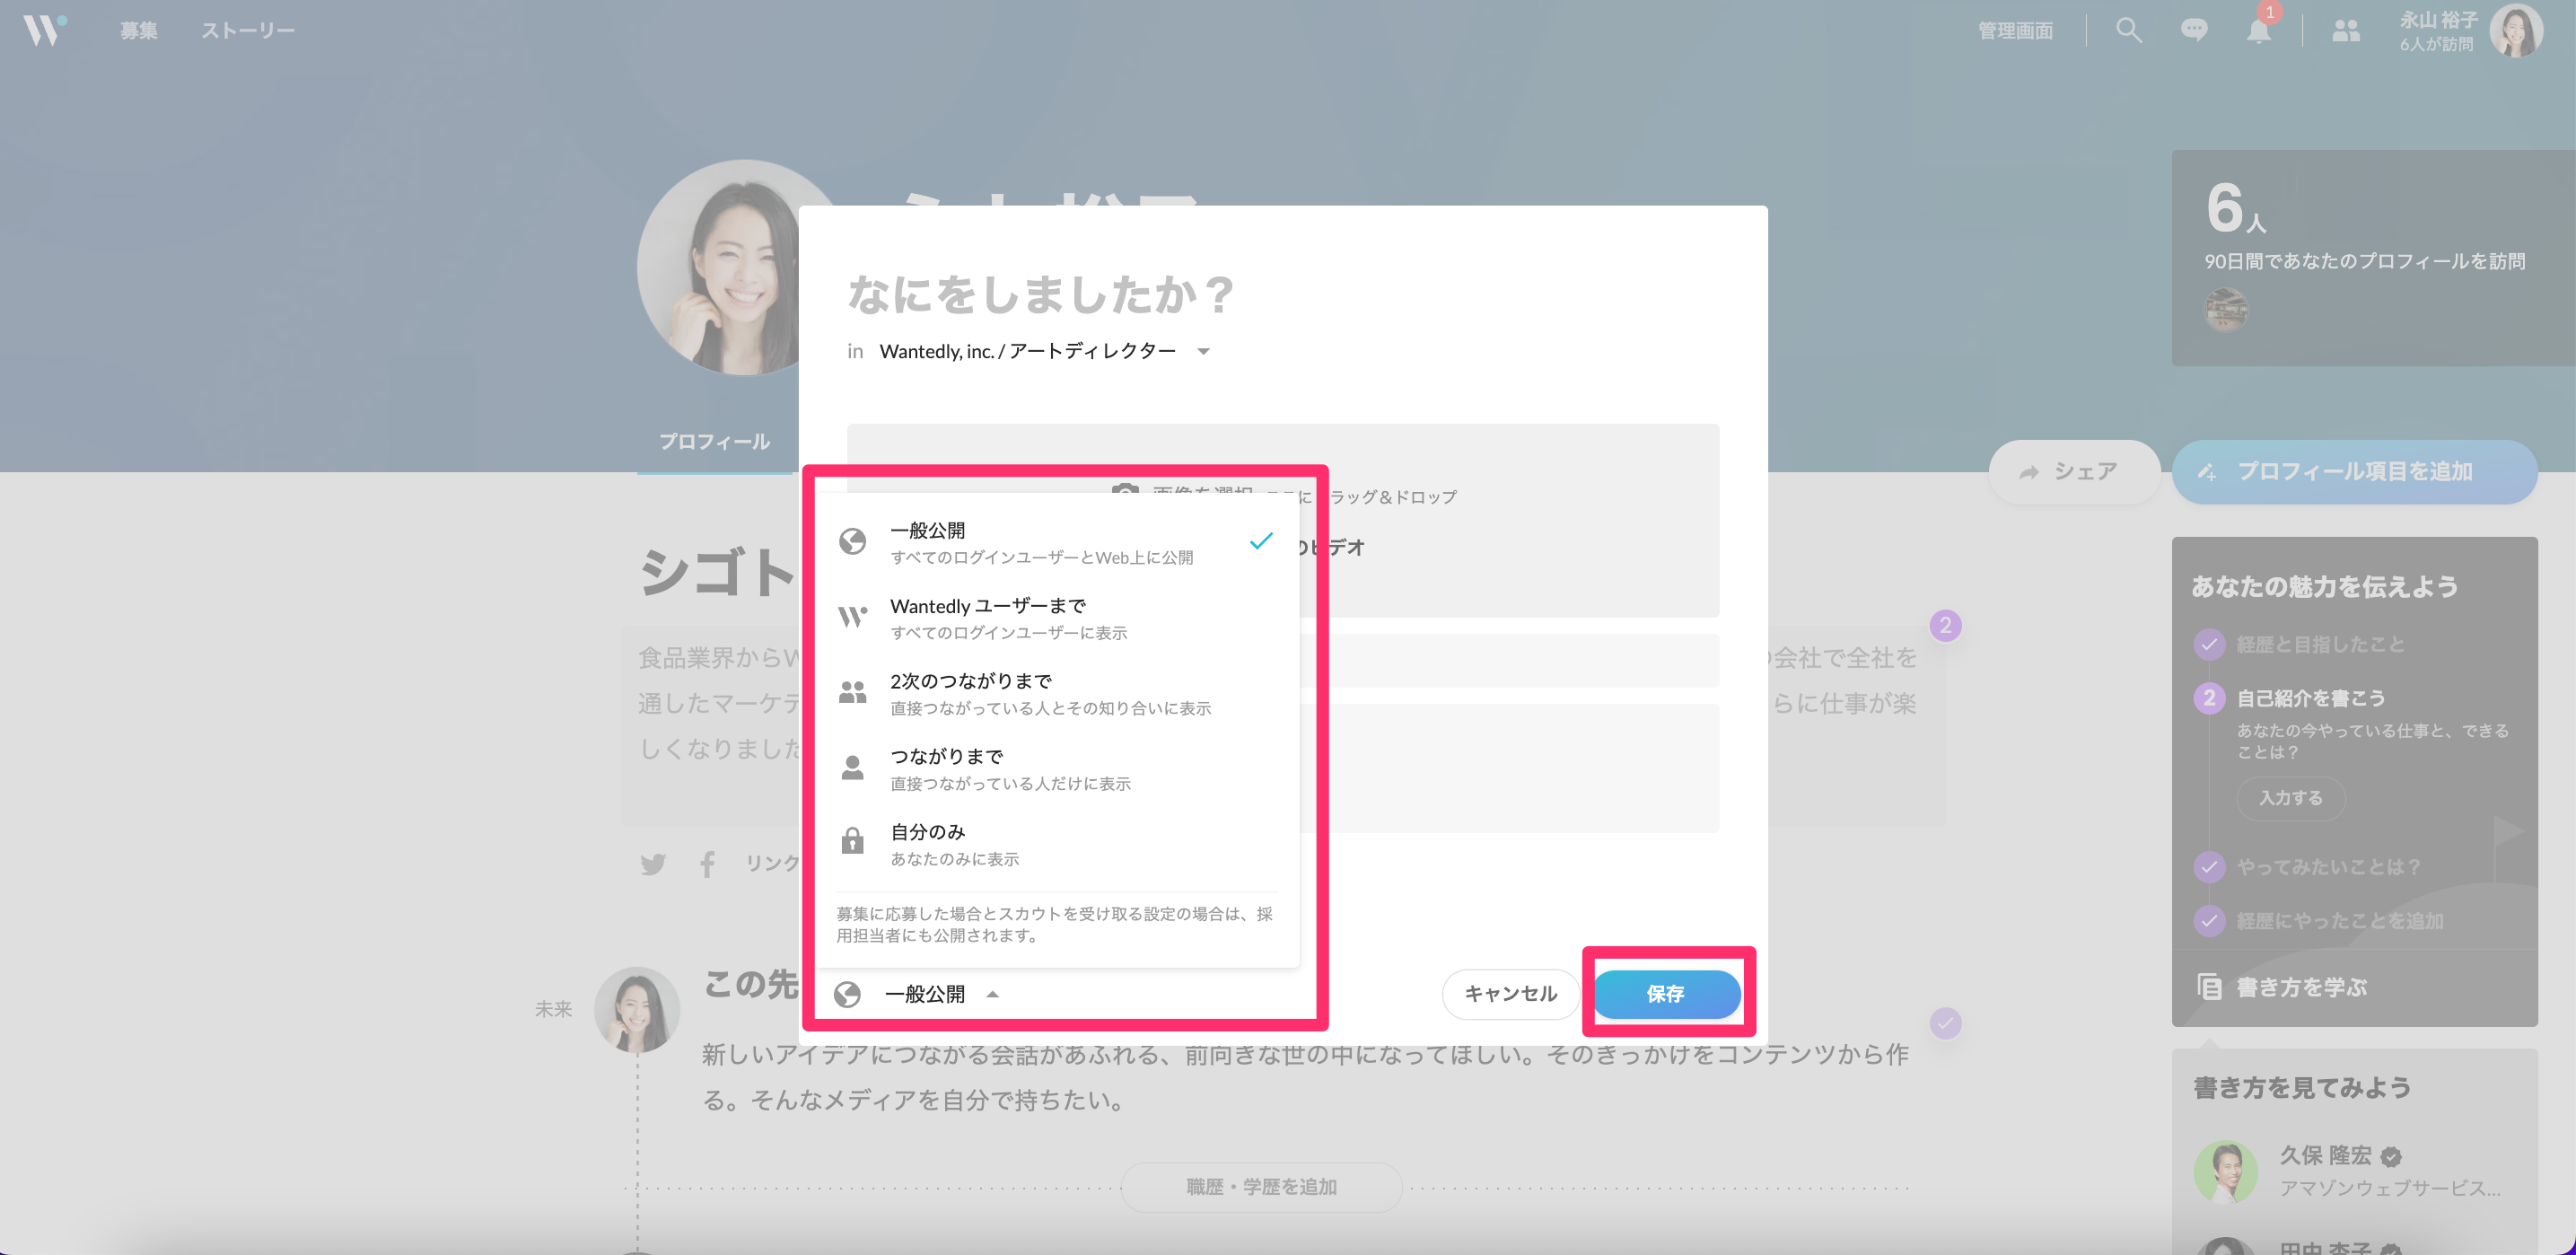Click 職歴・学歴を追加 button

1261,1186
